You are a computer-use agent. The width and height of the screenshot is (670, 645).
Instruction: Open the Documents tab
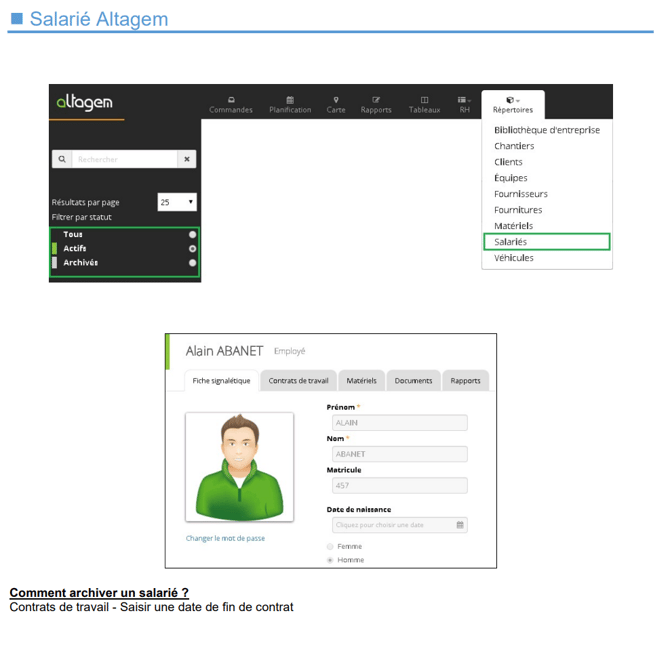pyautogui.click(x=413, y=380)
